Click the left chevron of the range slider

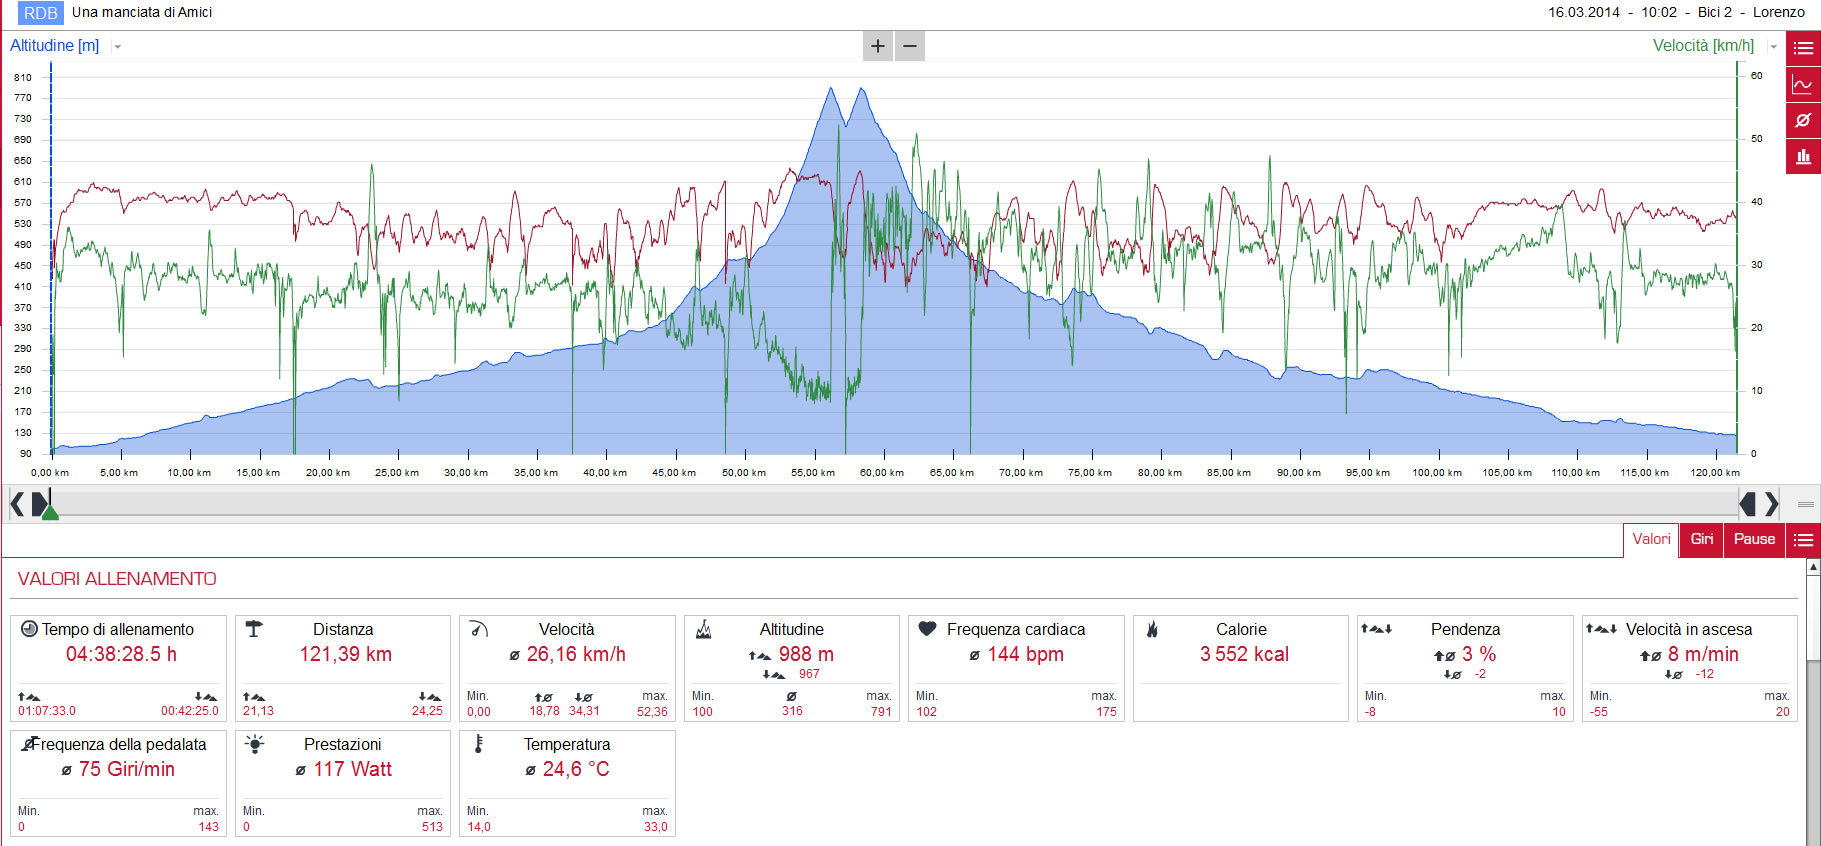(17, 504)
